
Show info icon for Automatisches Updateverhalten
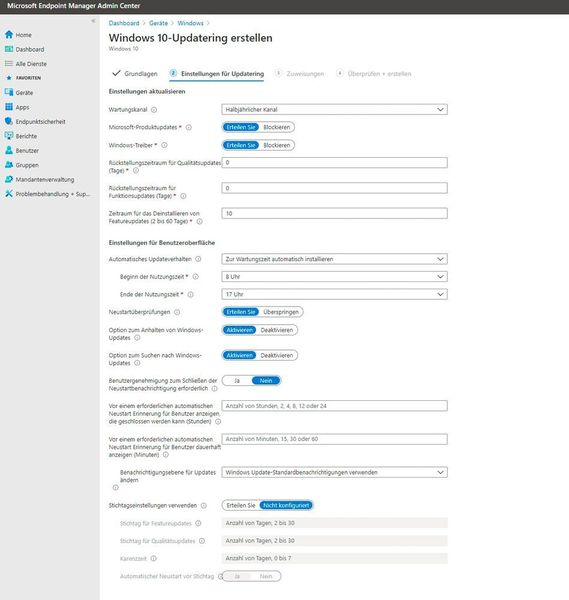tap(198, 259)
